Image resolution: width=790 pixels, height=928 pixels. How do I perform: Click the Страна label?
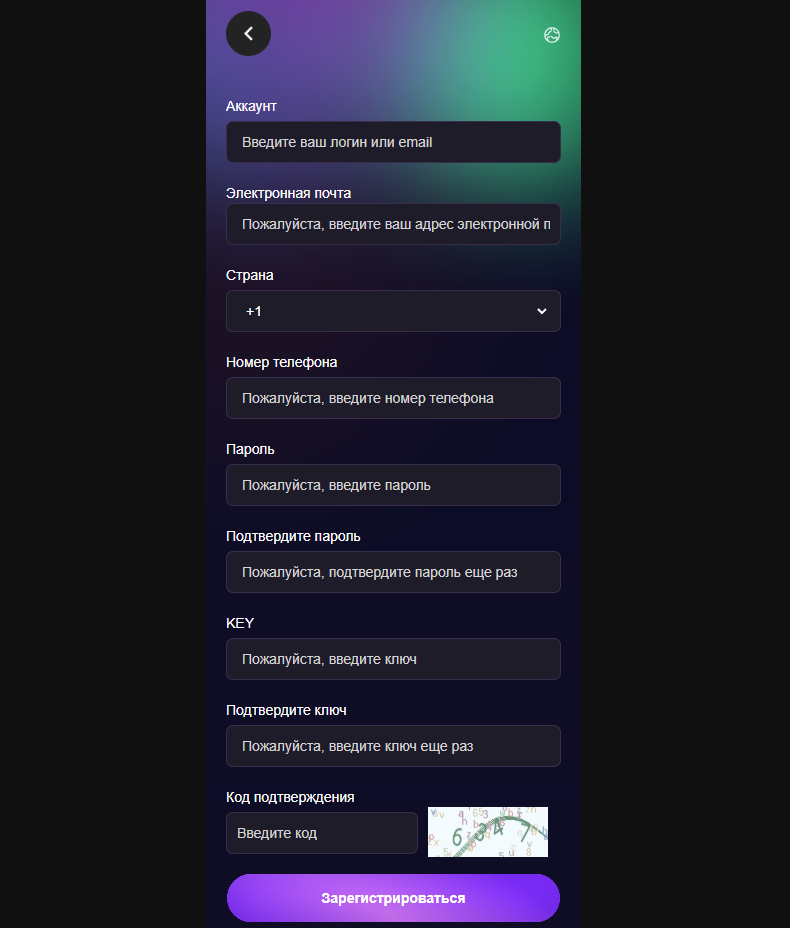tap(249, 275)
